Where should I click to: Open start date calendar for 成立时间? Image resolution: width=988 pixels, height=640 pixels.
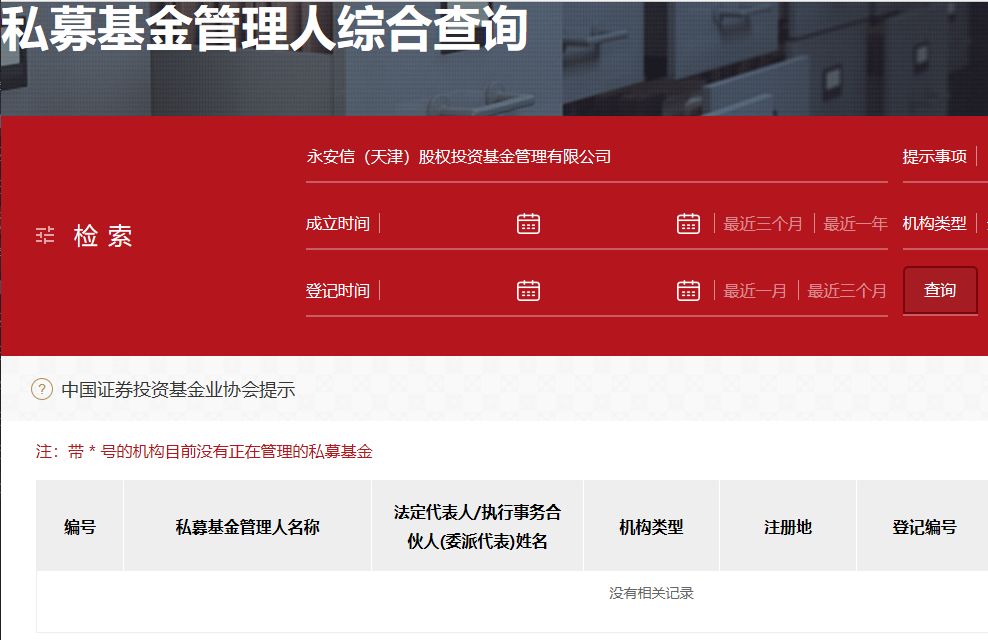point(528,224)
